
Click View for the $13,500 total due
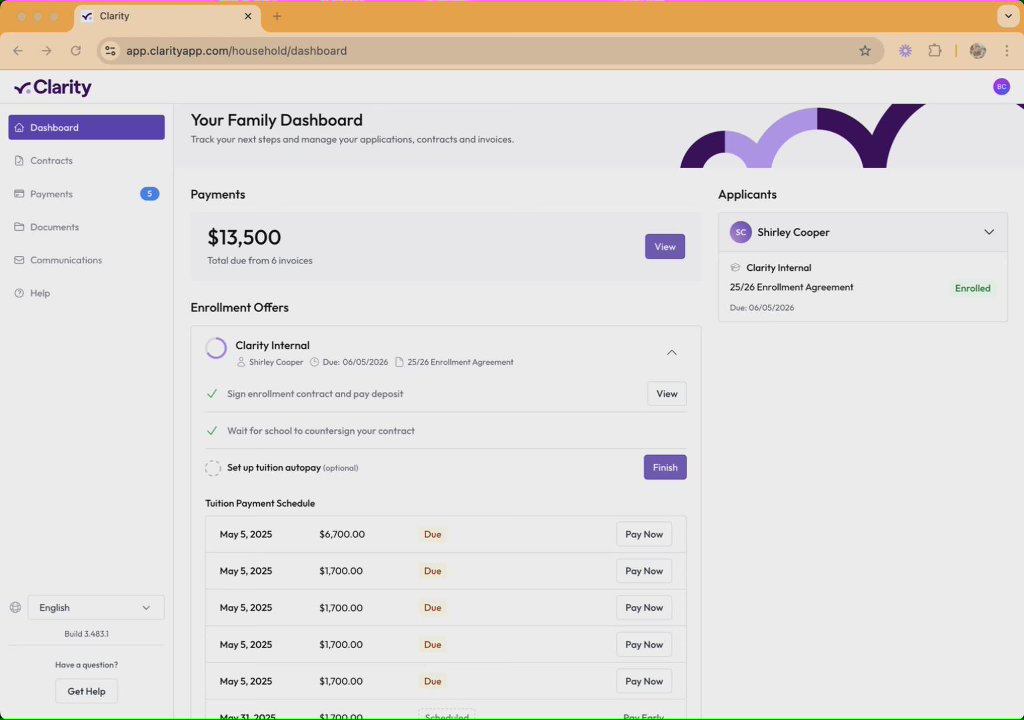click(x=665, y=246)
